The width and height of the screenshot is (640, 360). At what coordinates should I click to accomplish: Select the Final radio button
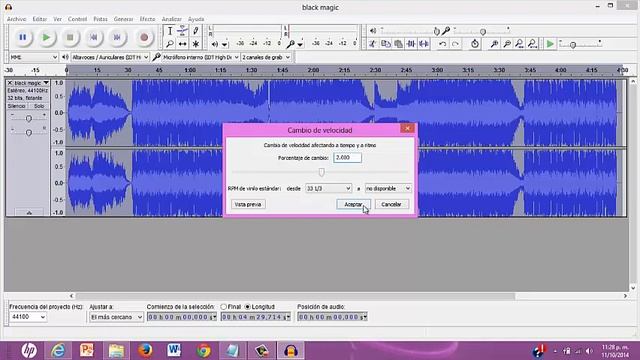224,307
